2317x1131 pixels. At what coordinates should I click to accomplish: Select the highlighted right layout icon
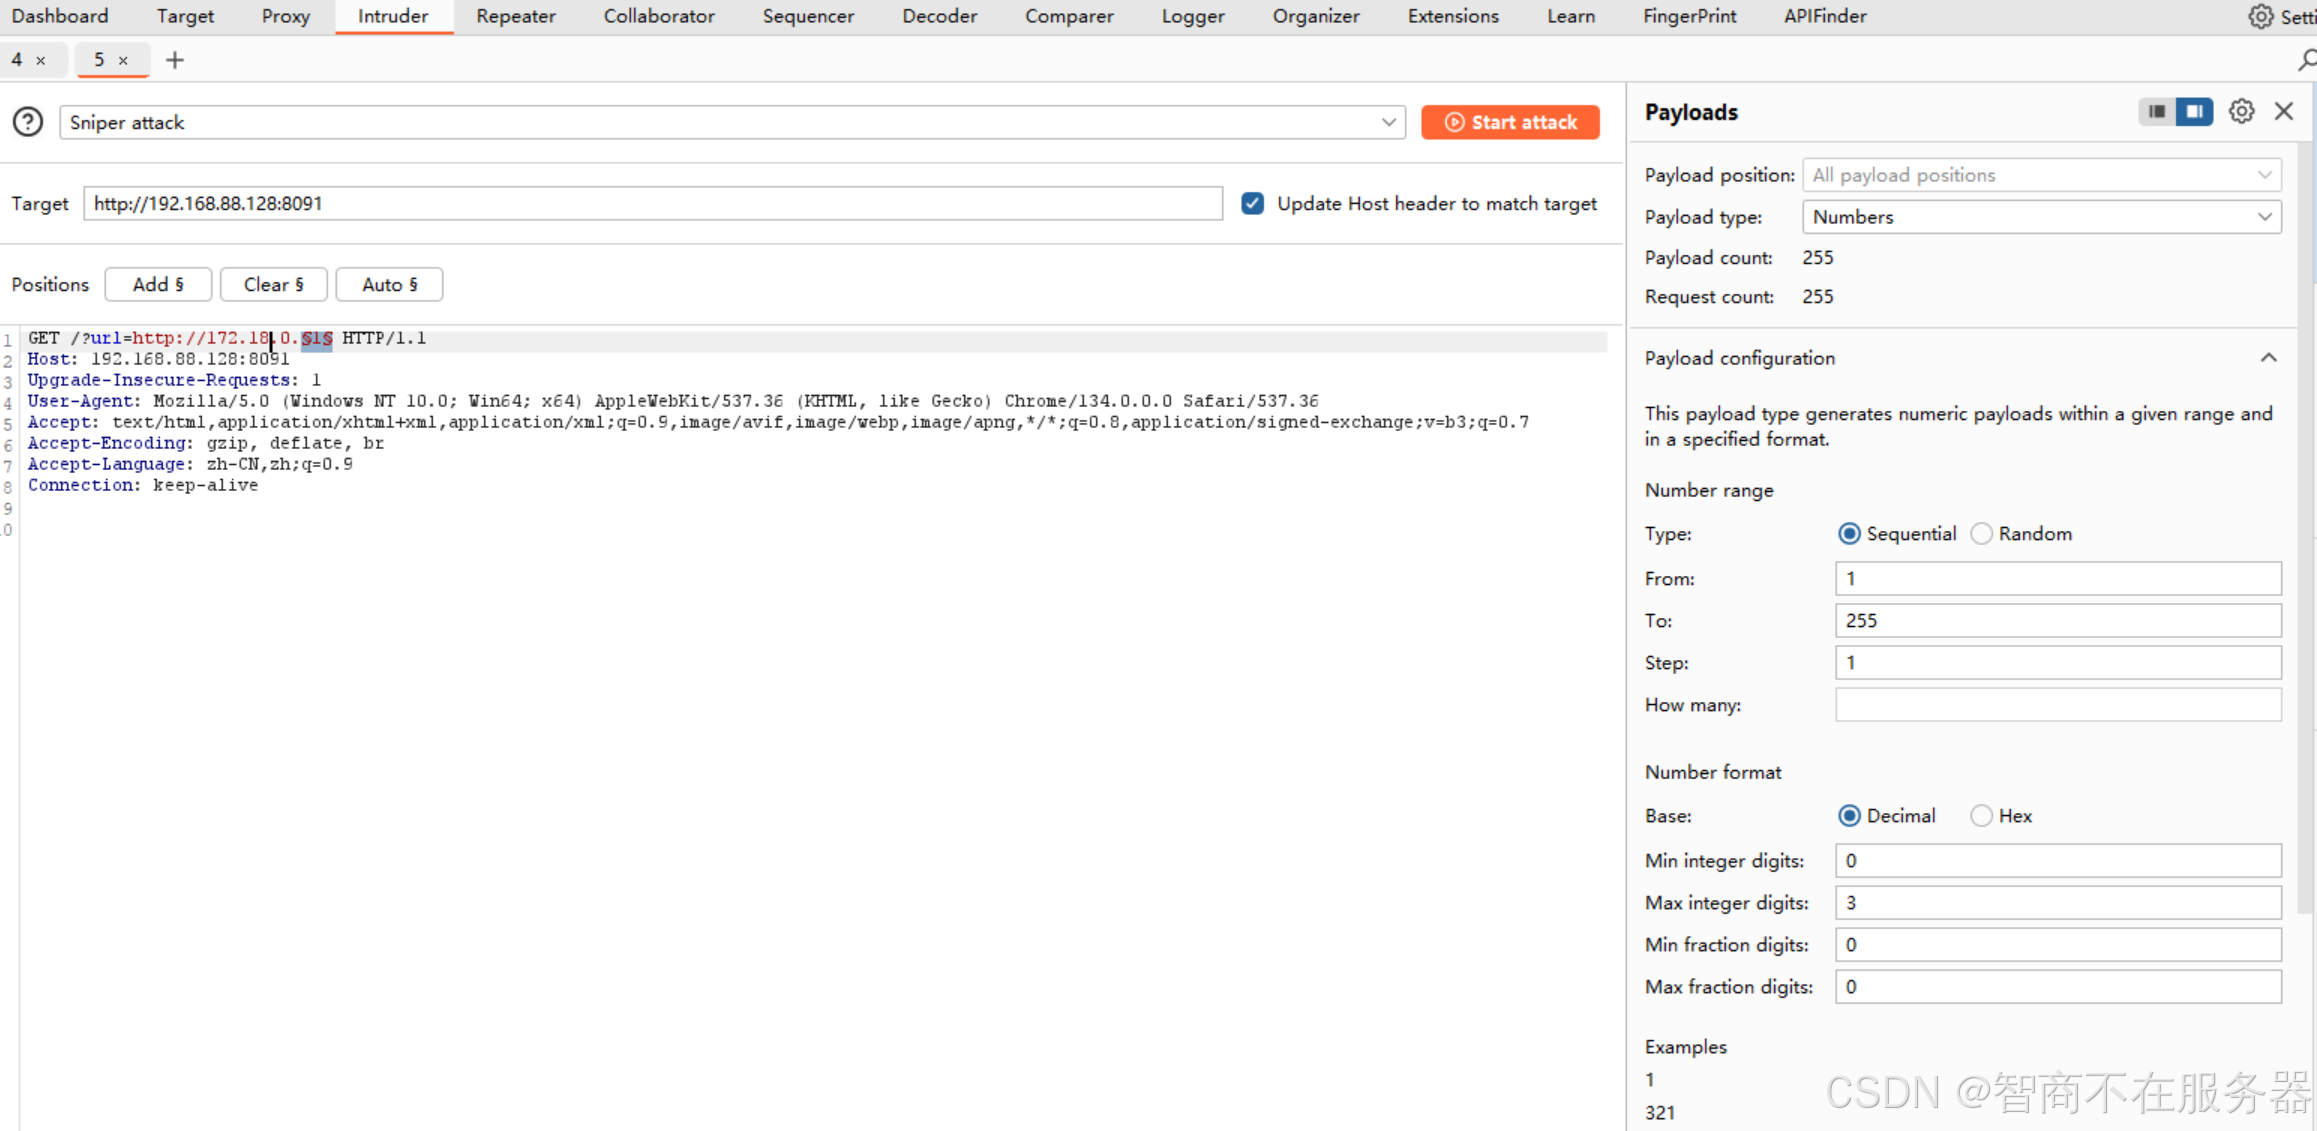[x=2194, y=111]
